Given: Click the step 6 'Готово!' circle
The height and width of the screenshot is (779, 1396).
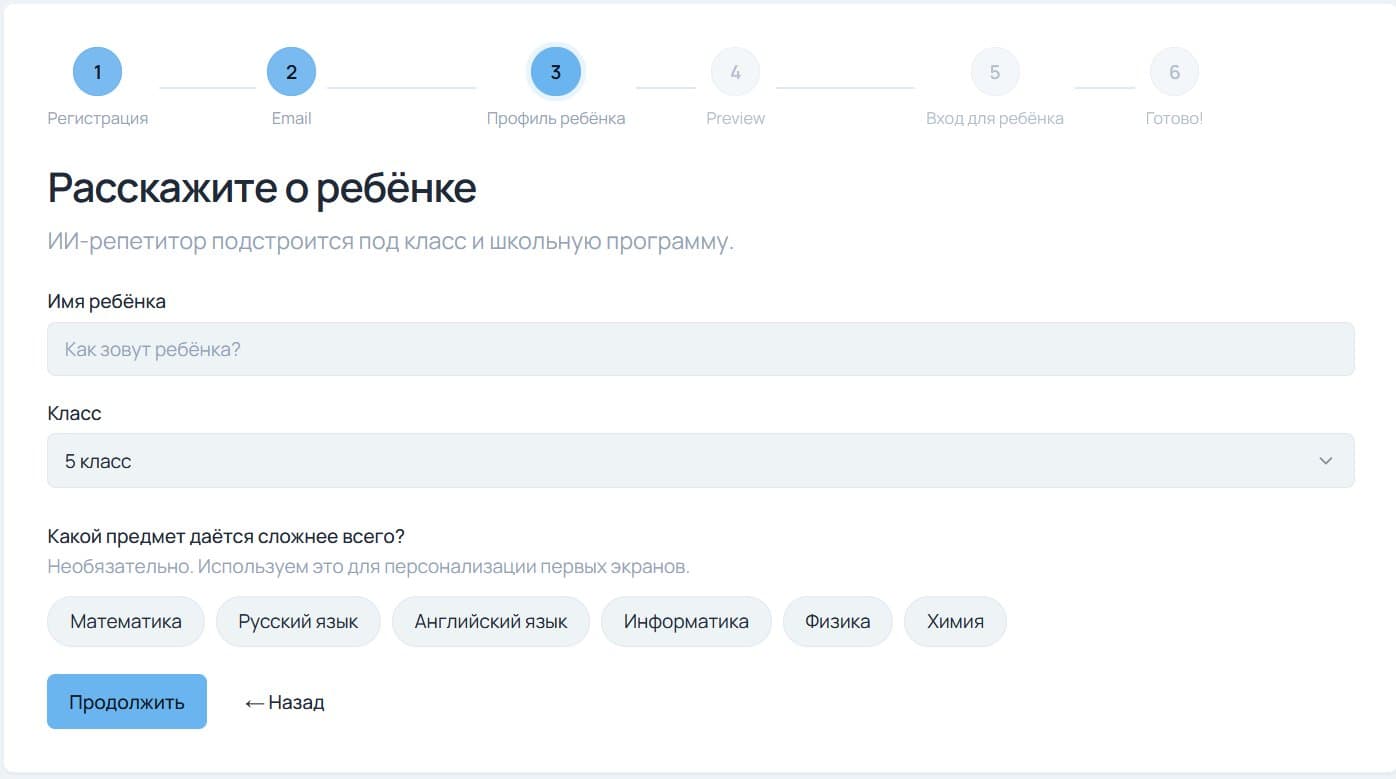Looking at the screenshot, I should click(1173, 71).
